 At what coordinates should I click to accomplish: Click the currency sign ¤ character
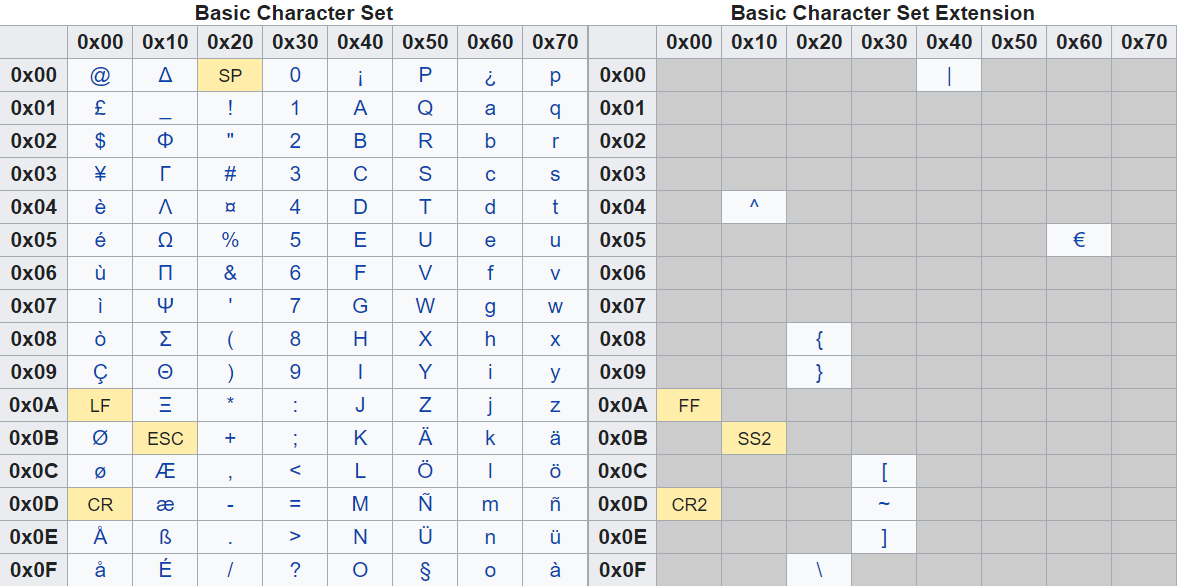pyautogui.click(x=230, y=207)
